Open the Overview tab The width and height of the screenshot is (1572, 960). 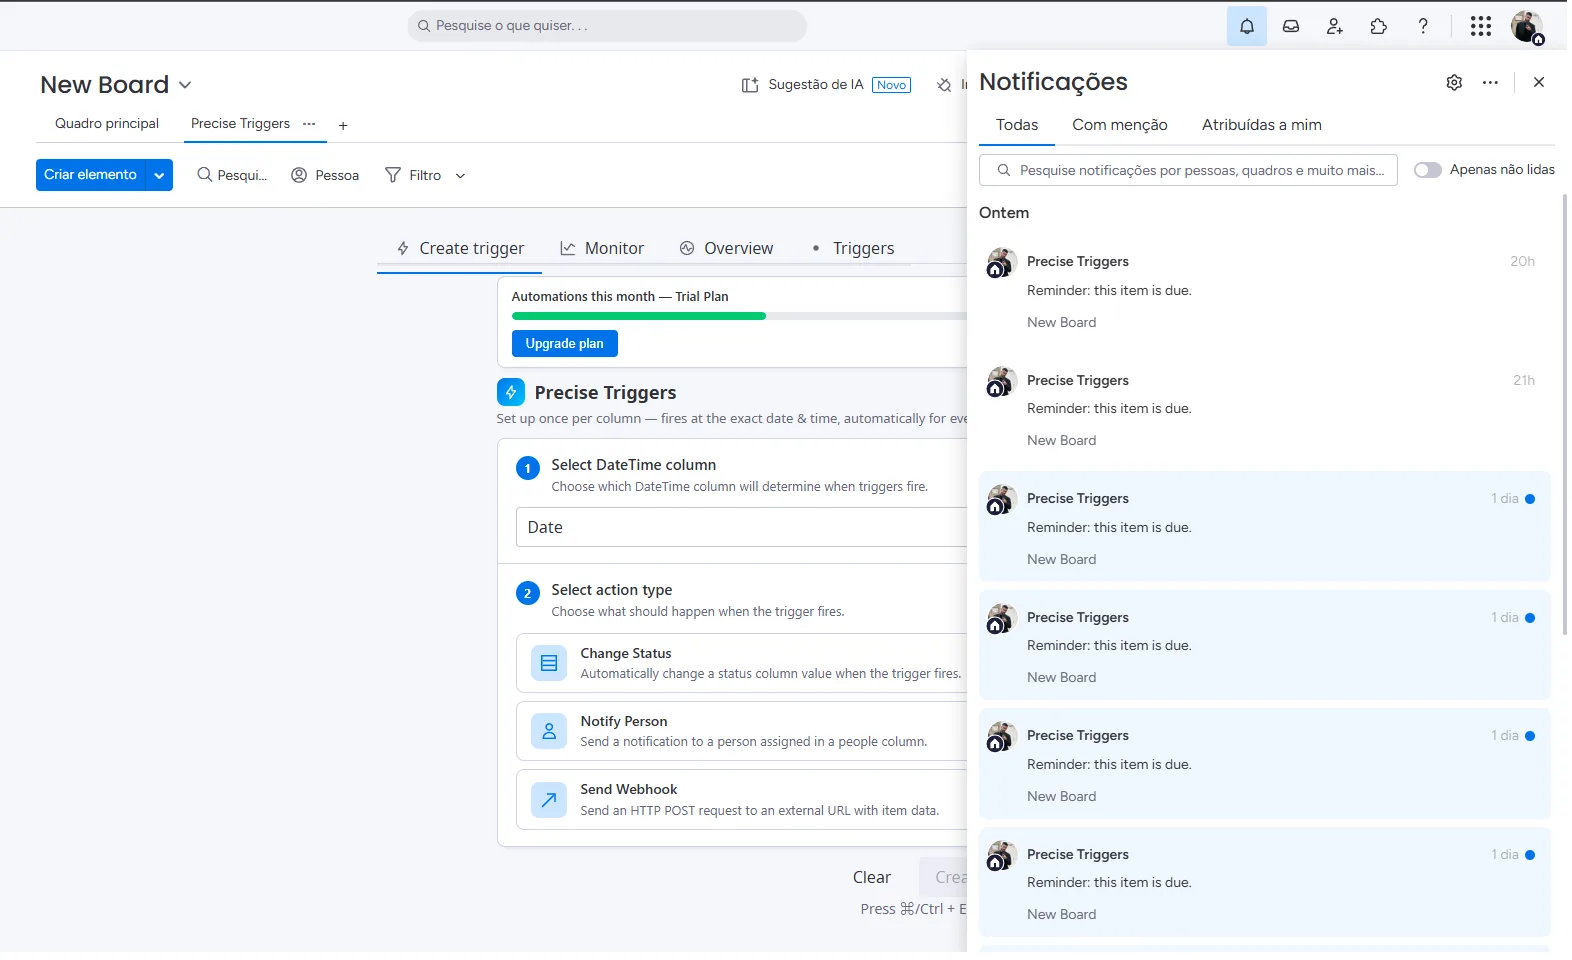726,248
